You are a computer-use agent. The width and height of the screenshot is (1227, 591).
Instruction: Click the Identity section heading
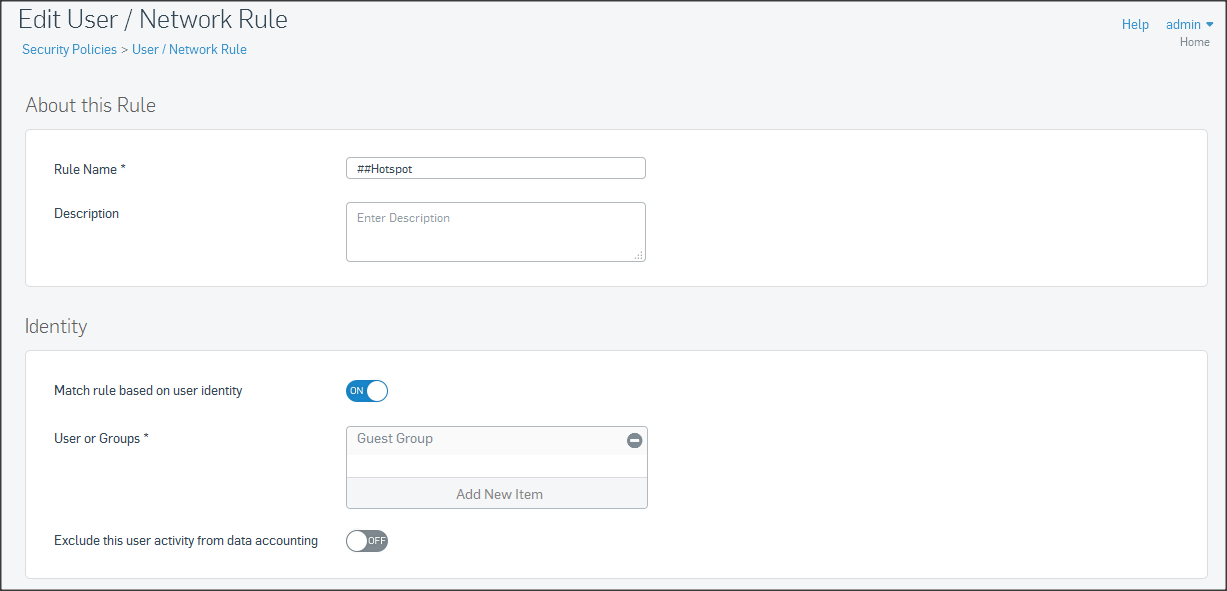[x=56, y=326]
